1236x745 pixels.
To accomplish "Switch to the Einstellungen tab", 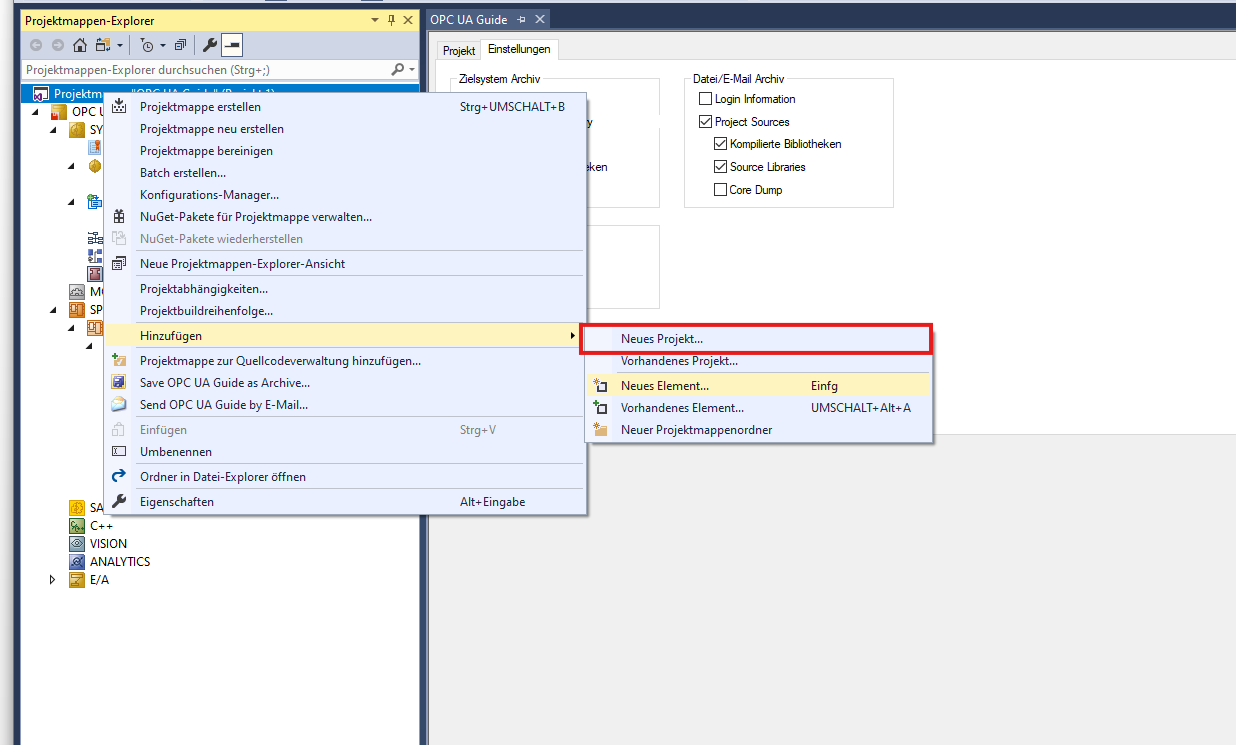I will click(x=519, y=50).
